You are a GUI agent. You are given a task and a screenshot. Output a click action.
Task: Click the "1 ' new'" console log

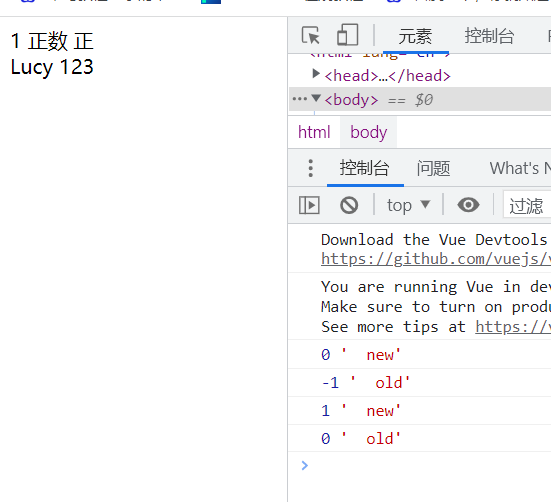pyautogui.click(x=420, y=411)
